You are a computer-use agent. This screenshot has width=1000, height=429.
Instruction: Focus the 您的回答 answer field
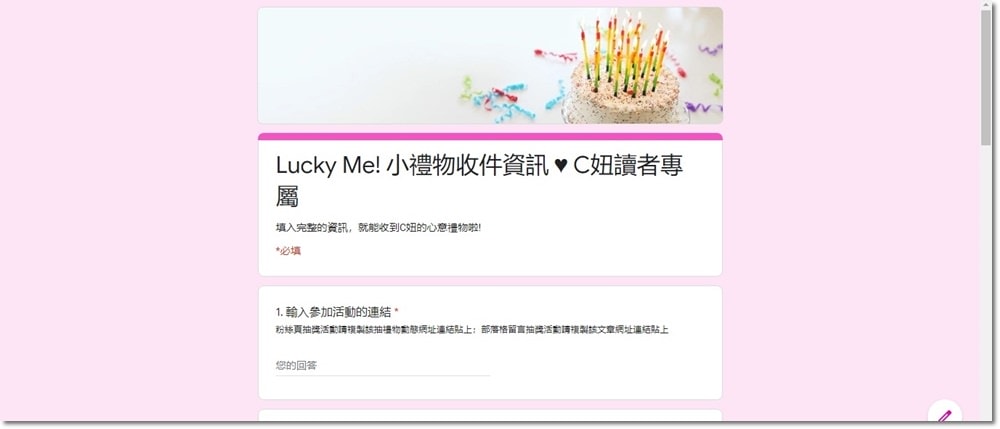click(x=383, y=366)
